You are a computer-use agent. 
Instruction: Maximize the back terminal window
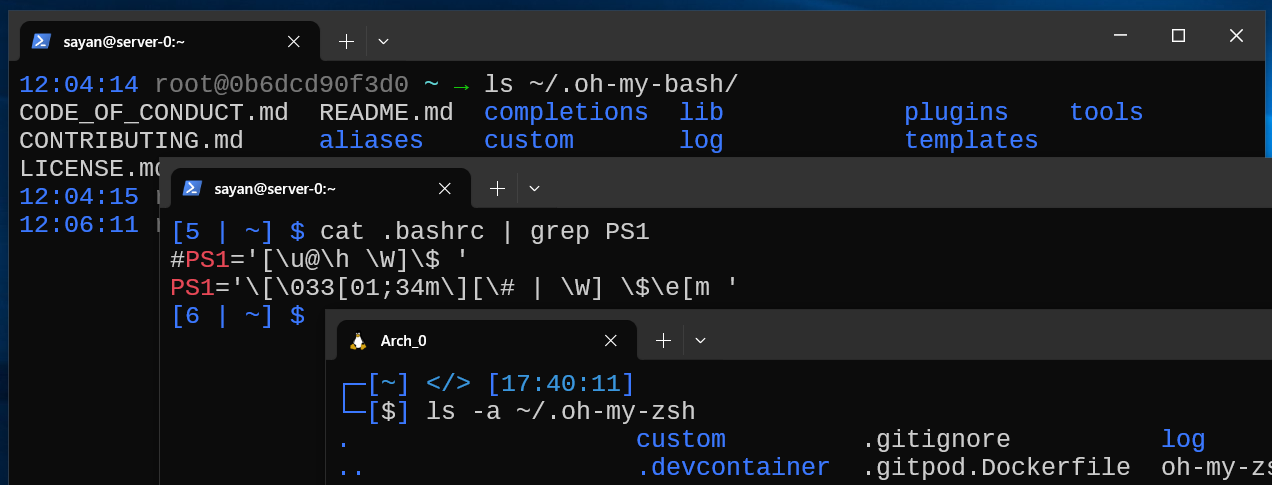click(1178, 36)
